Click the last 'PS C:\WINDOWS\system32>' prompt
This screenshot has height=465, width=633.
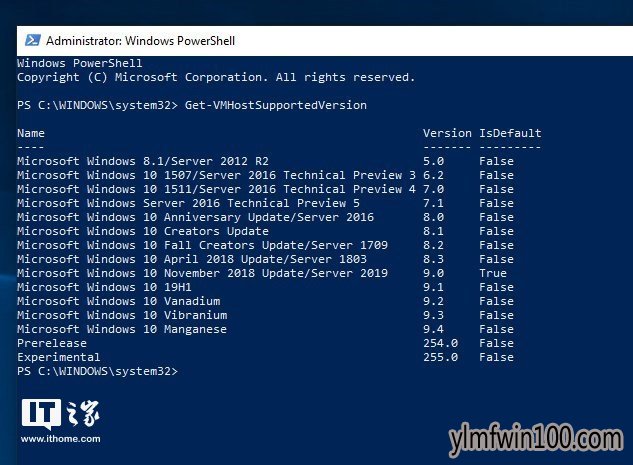tap(97, 371)
